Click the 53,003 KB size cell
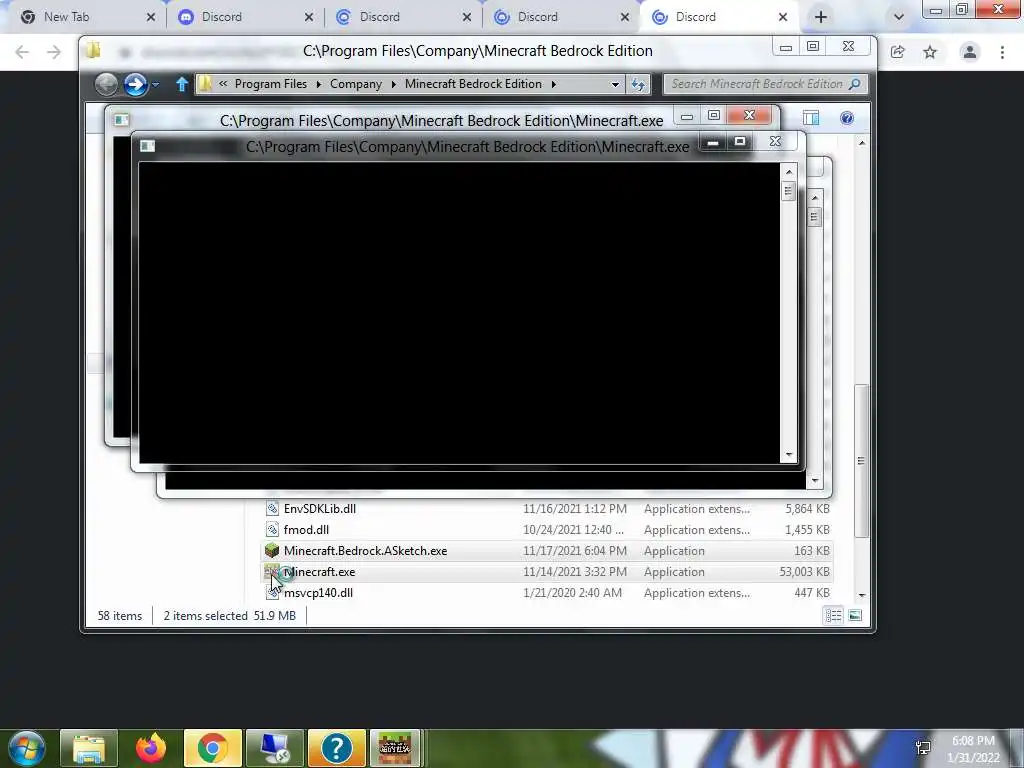1024x768 pixels. [804, 572]
